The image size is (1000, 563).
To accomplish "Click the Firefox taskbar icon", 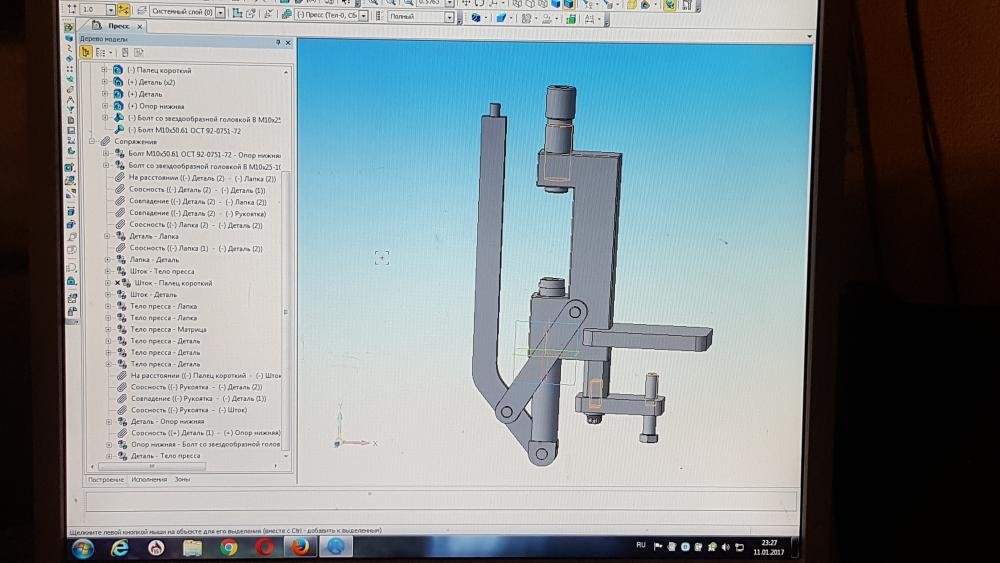I will 299,548.
